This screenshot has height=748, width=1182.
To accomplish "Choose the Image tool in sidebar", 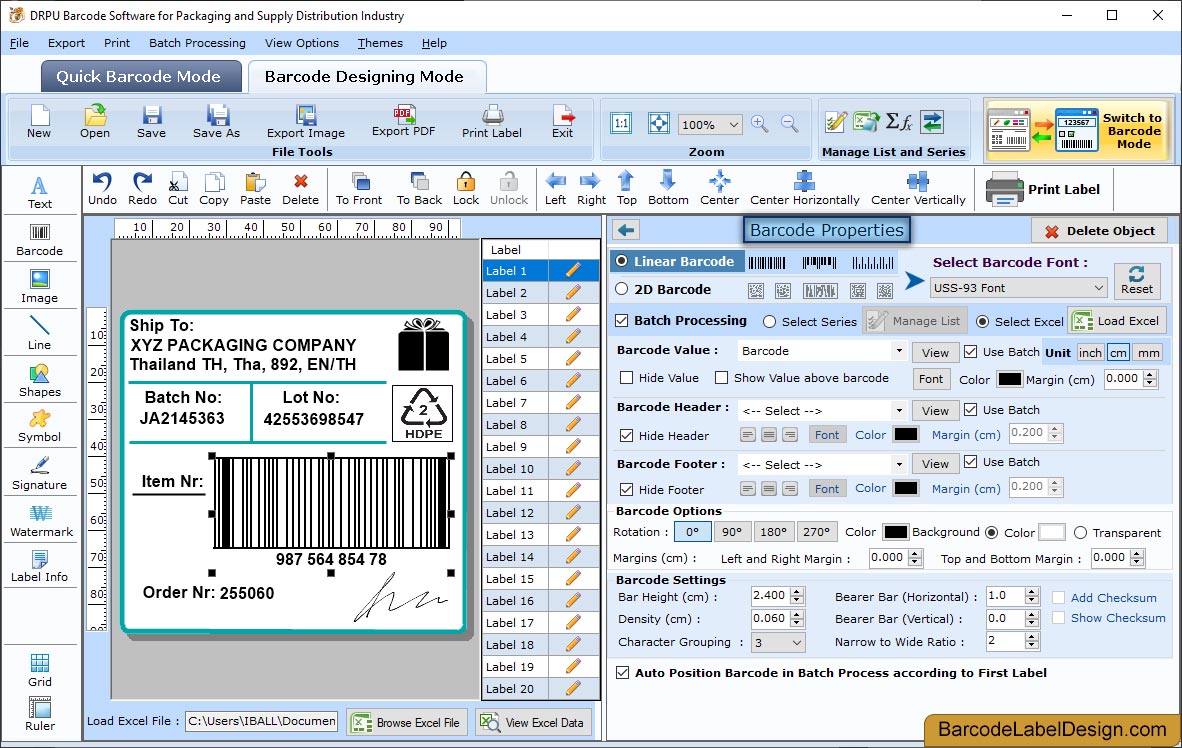I will tap(39, 287).
